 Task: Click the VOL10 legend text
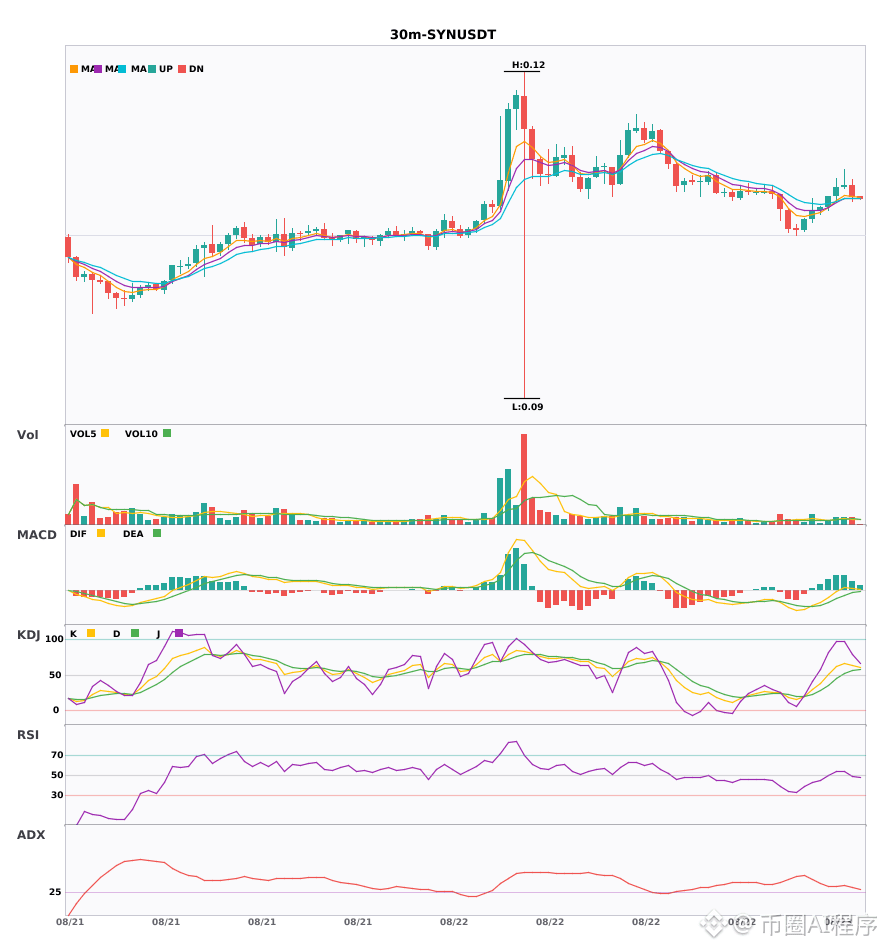(x=141, y=434)
